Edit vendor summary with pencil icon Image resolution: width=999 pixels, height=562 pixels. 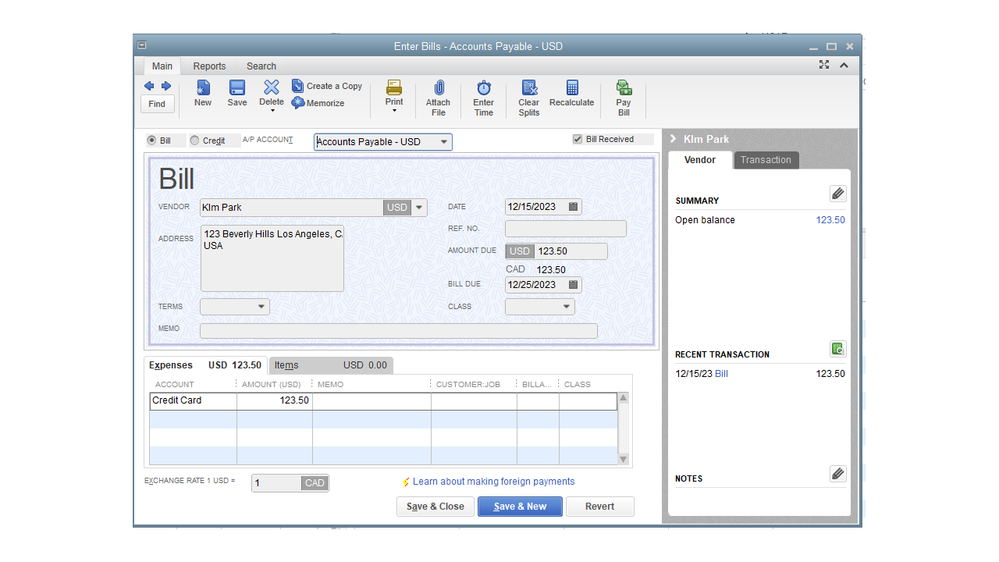(x=838, y=194)
